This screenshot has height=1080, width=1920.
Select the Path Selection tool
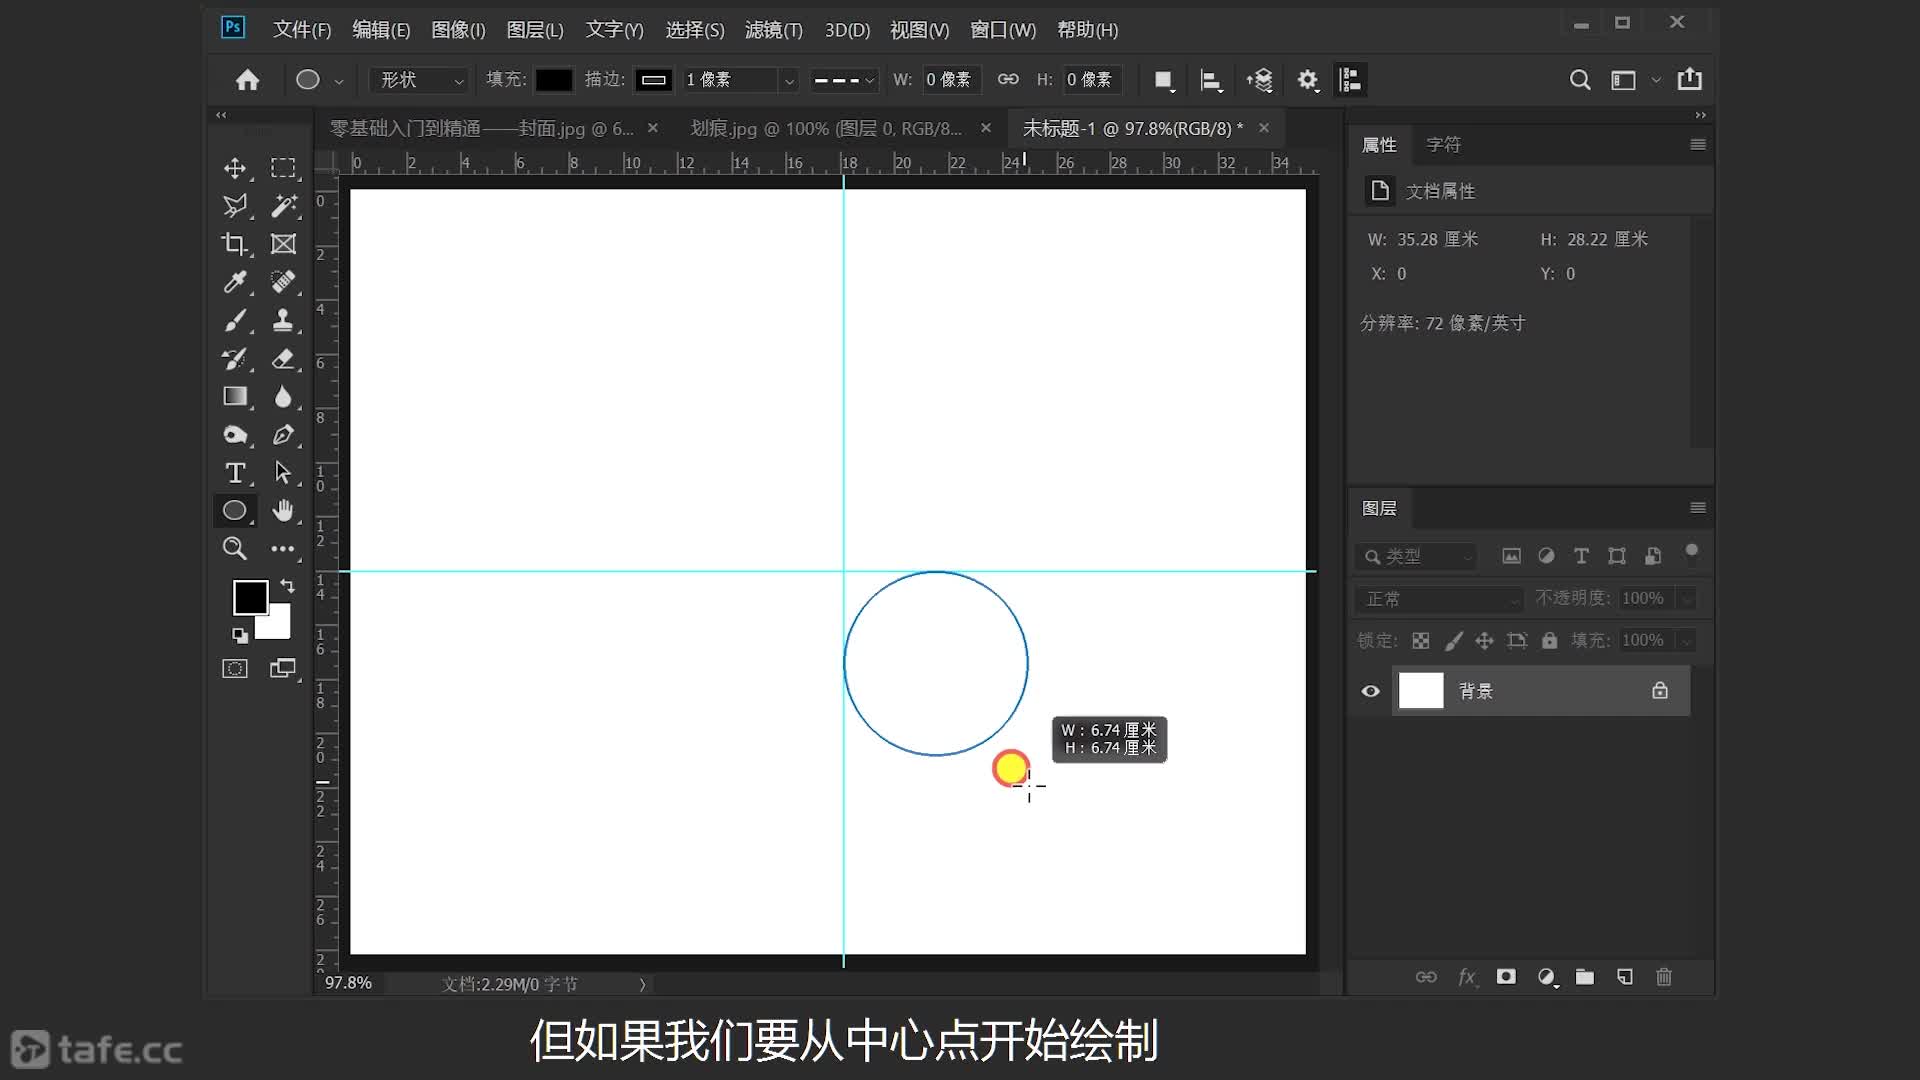click(283, 472)
